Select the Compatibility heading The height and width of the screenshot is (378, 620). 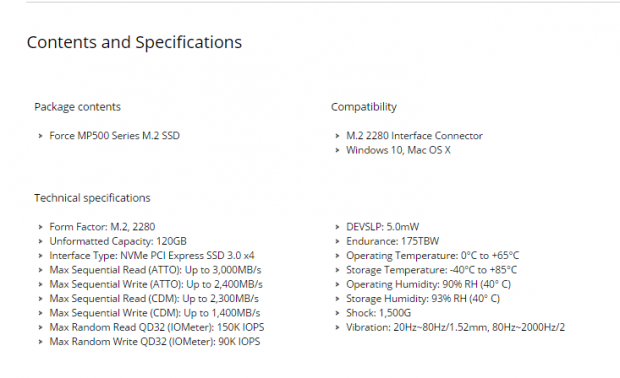(364, 107)
